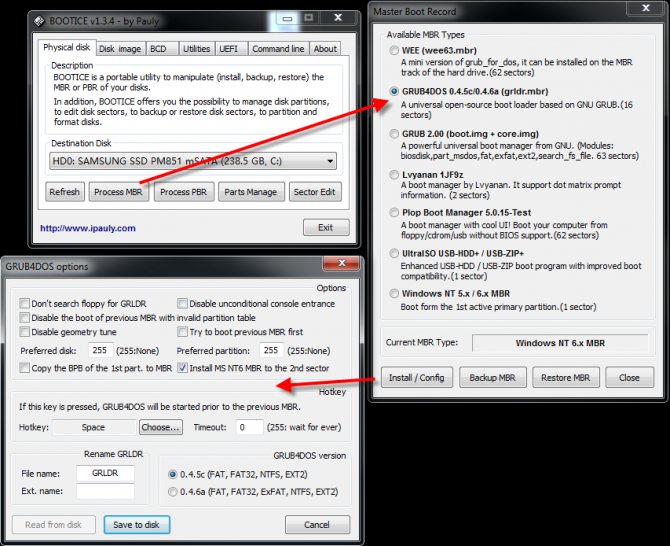Image resolution: width=670 pixels, height=546 pixels.
Task: Switch to the Disk image tab
Action: pos(120,49)
